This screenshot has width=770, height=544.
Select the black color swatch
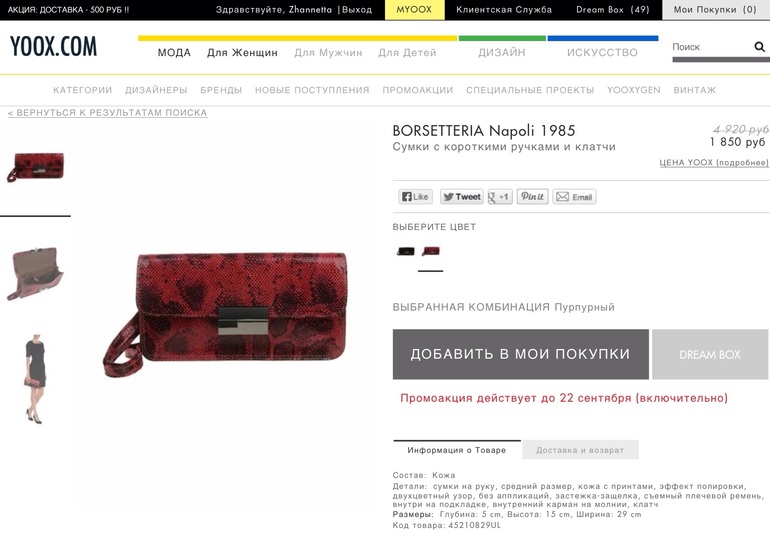click(x=406, y=251)
